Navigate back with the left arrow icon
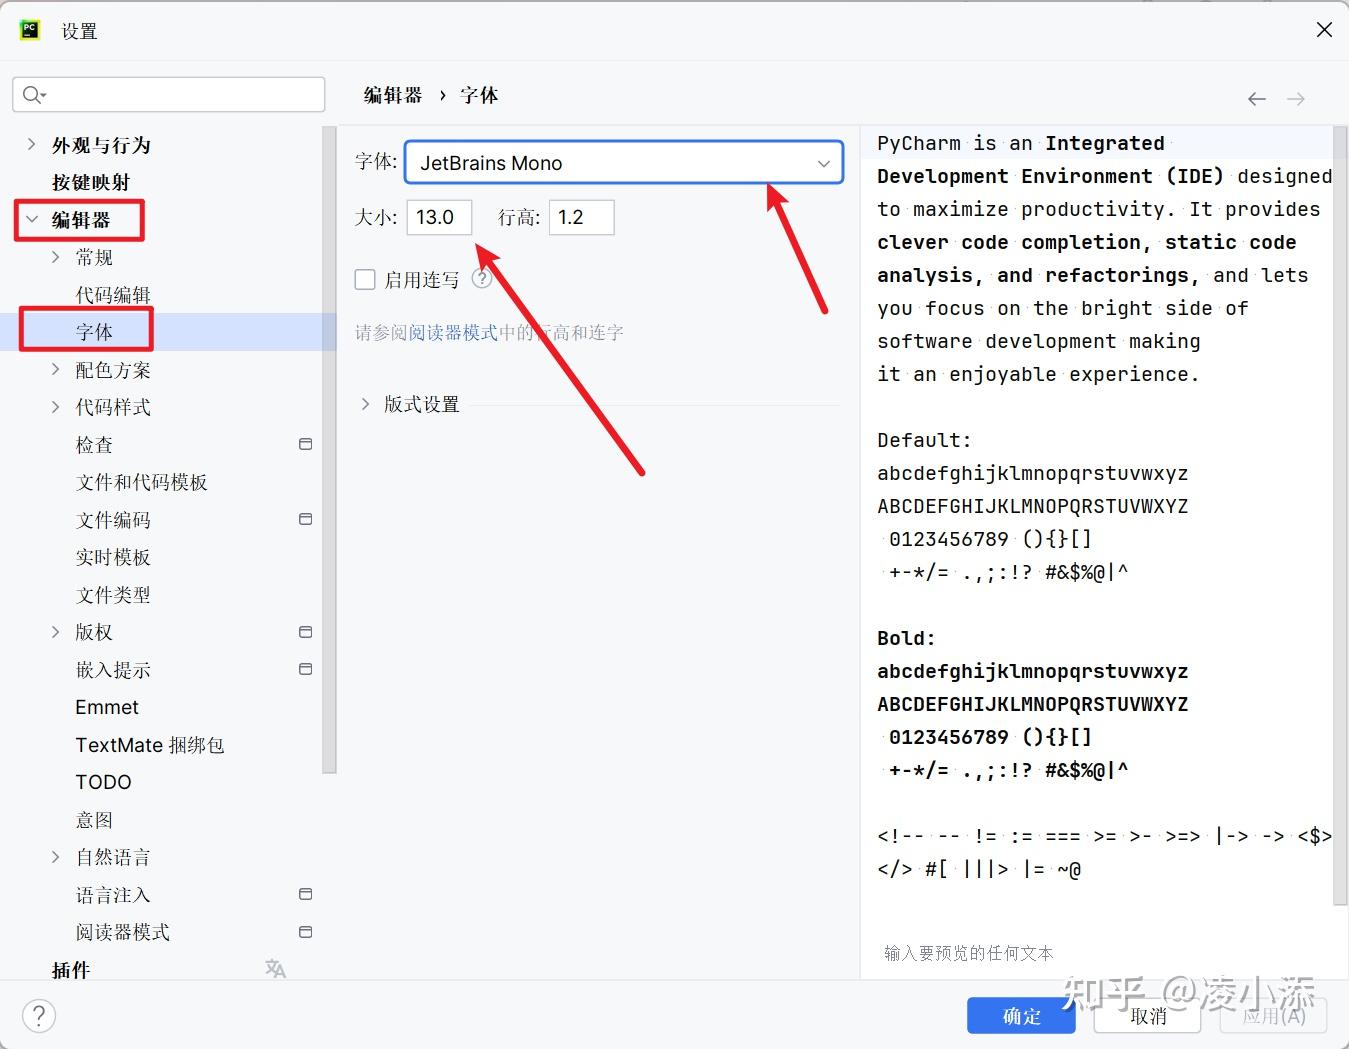This screenshot has height=1049, width=1349. tap(1256, 98)
